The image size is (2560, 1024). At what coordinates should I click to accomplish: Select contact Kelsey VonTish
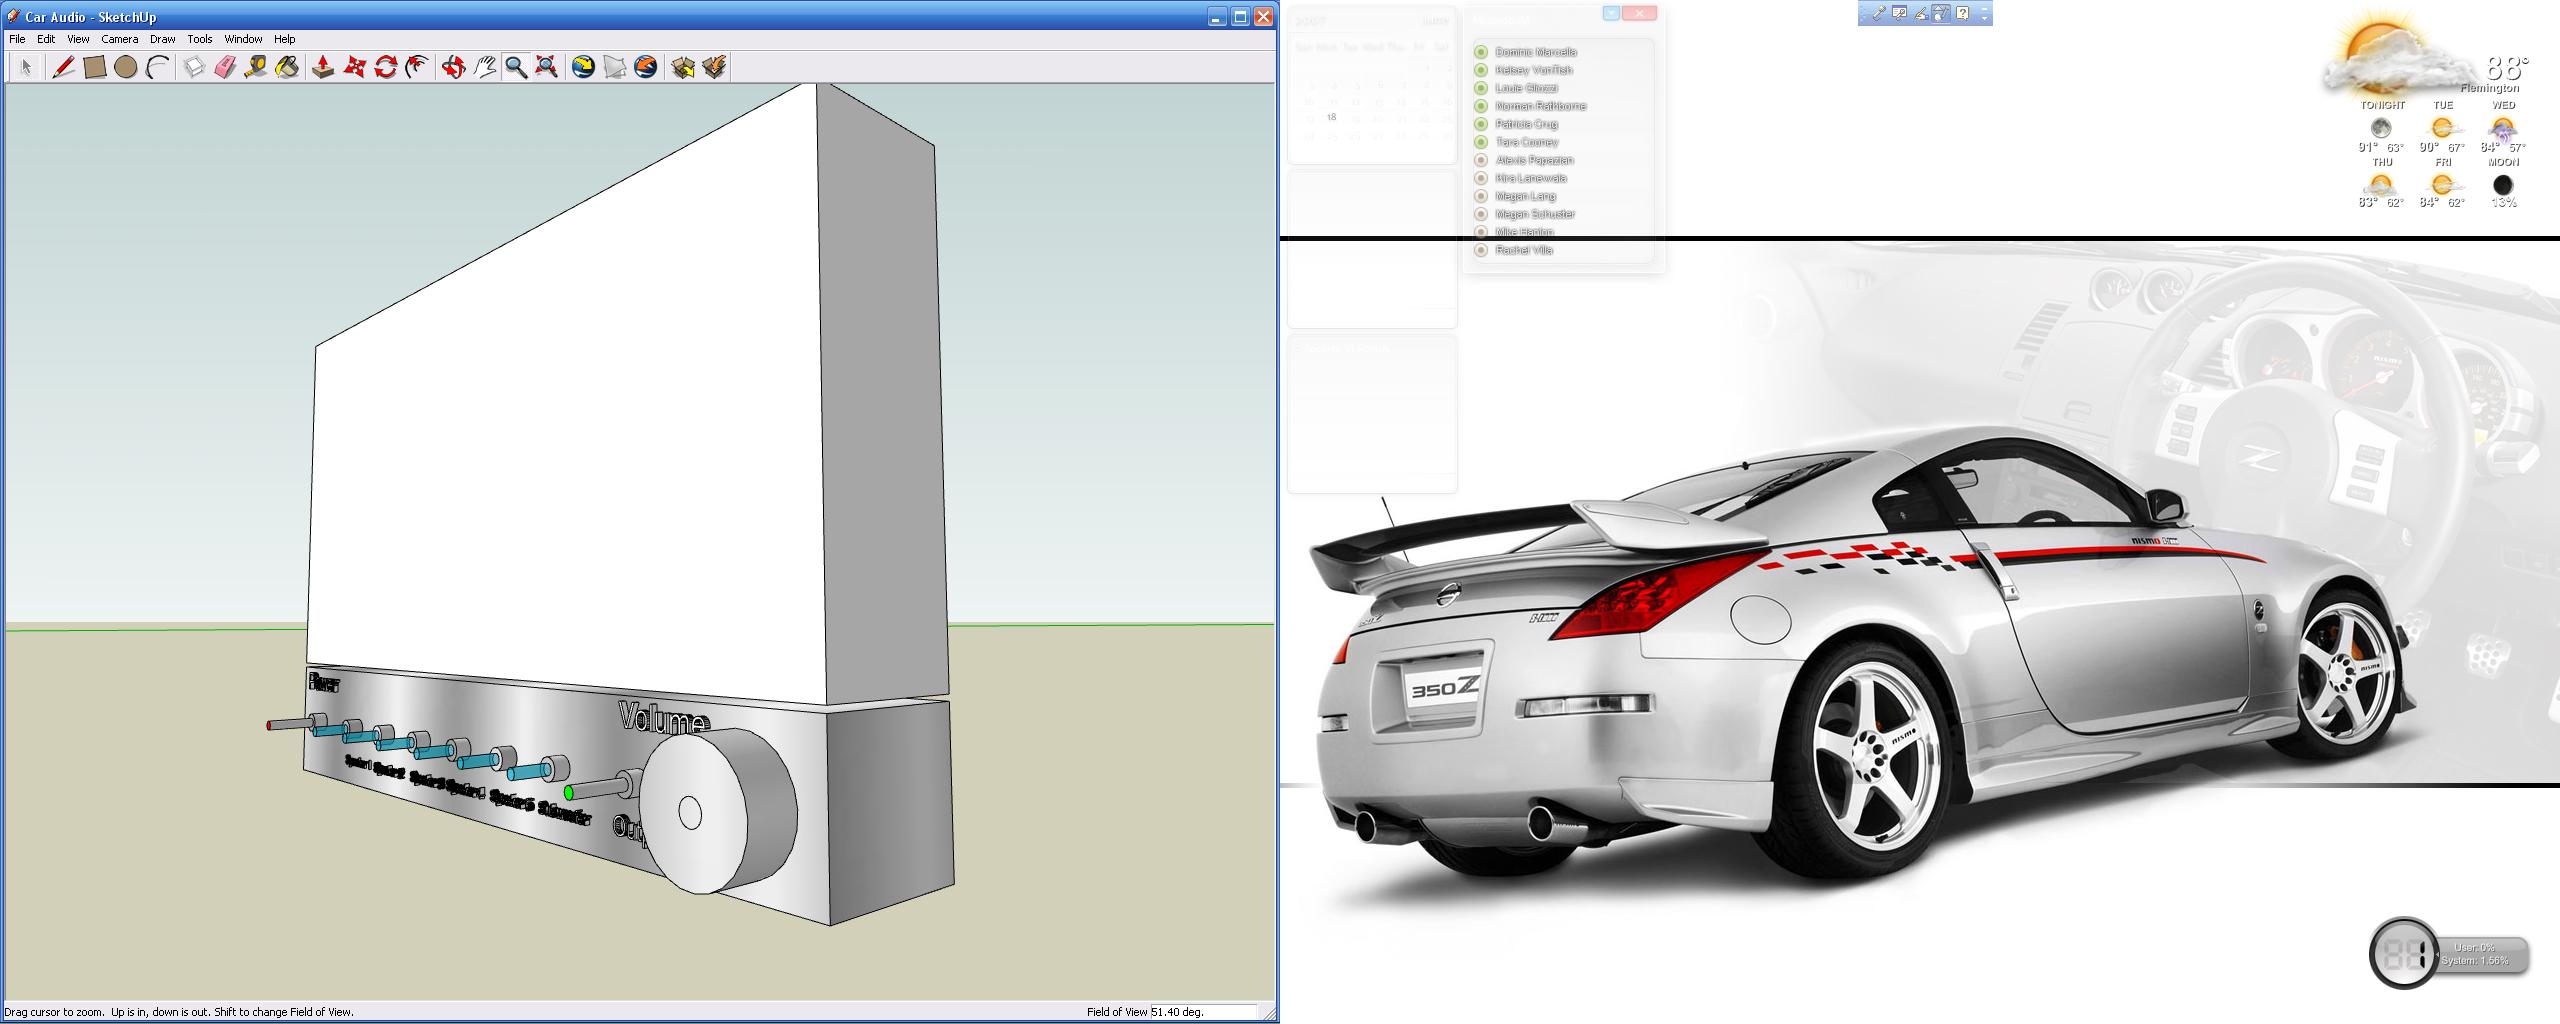(x=1534, y=70)
